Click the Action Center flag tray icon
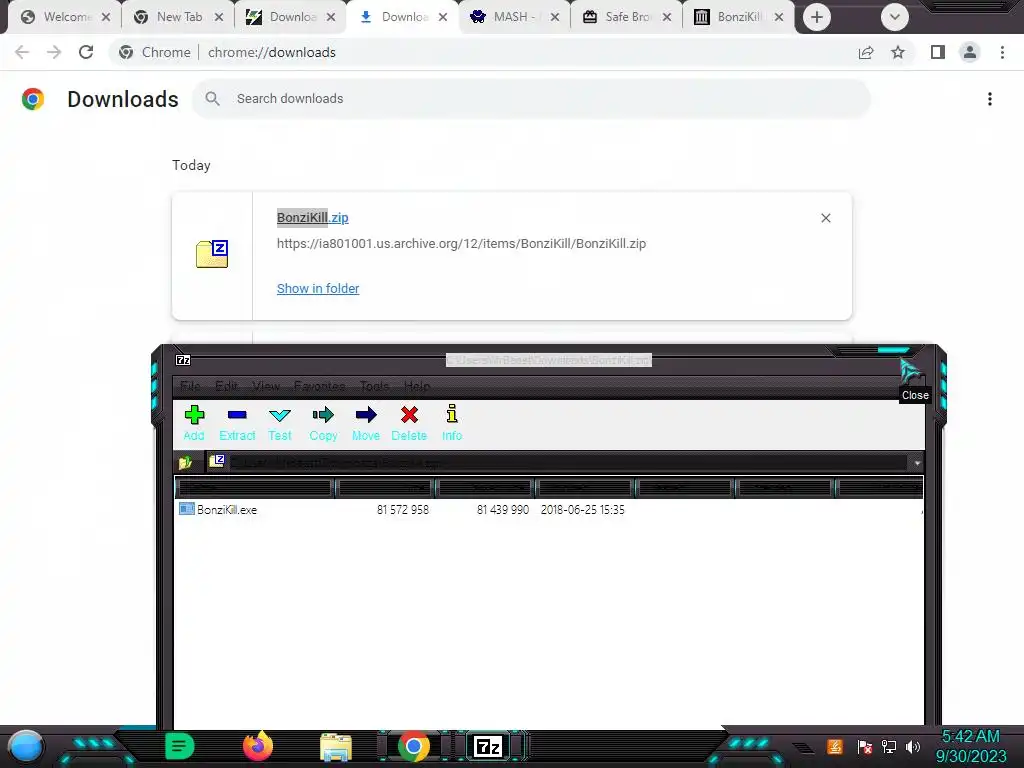 865,746
